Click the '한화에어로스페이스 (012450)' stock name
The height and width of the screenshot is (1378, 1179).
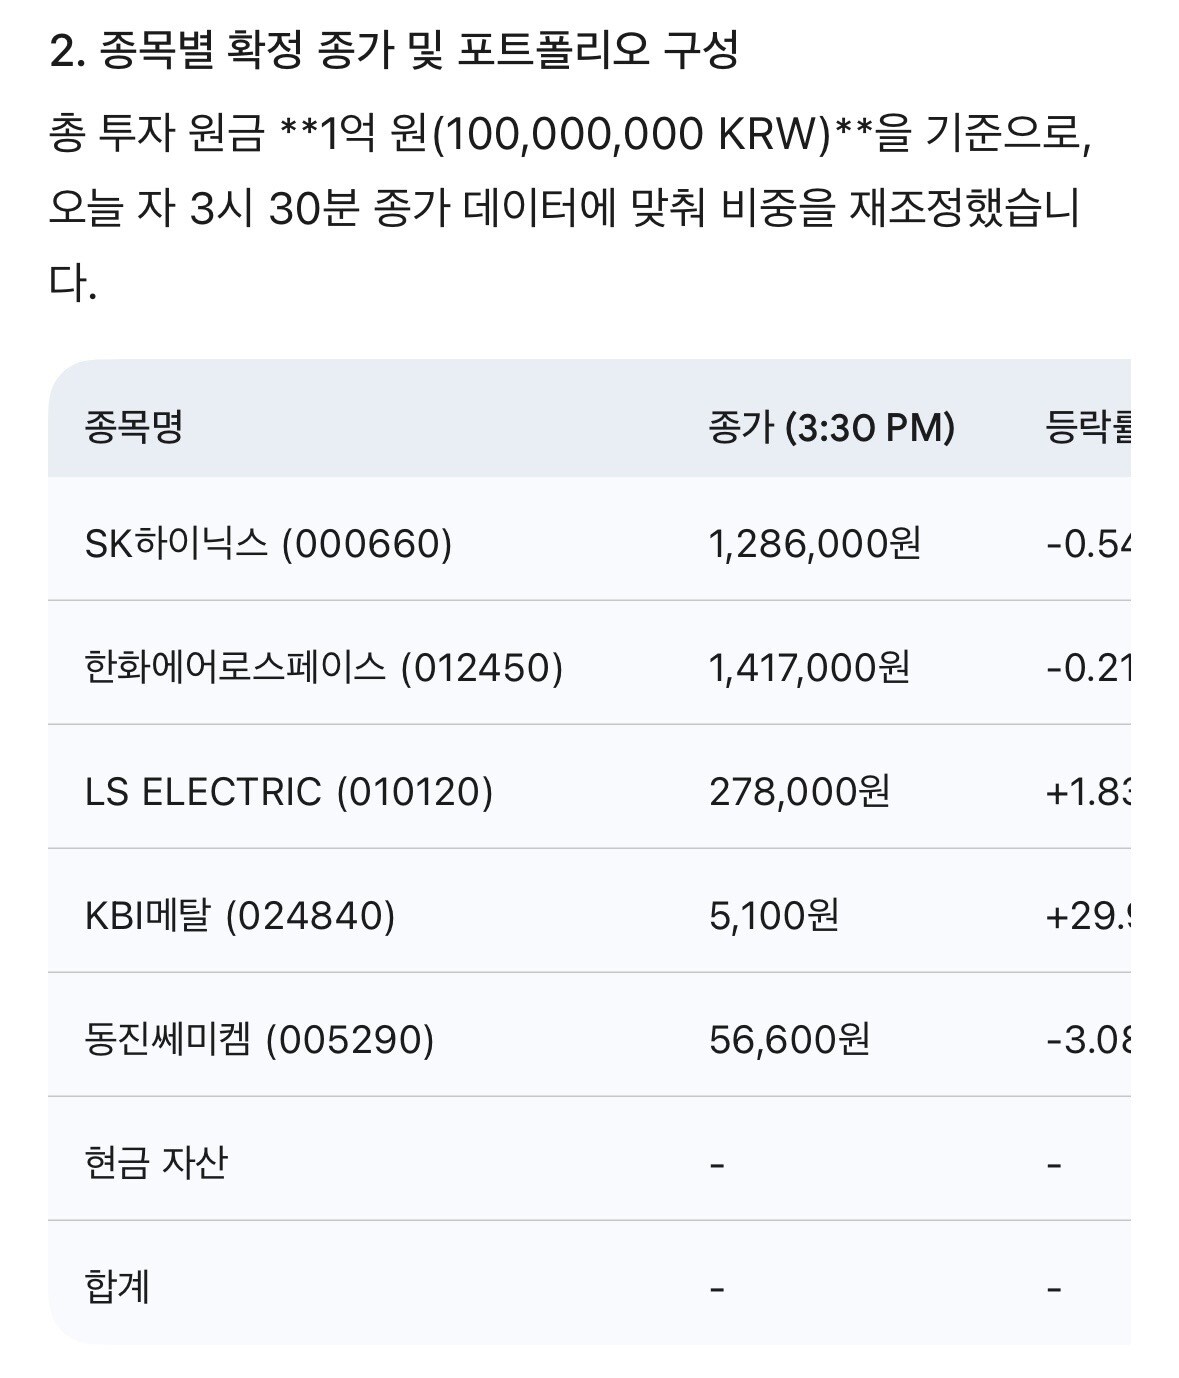click(324, 667)
